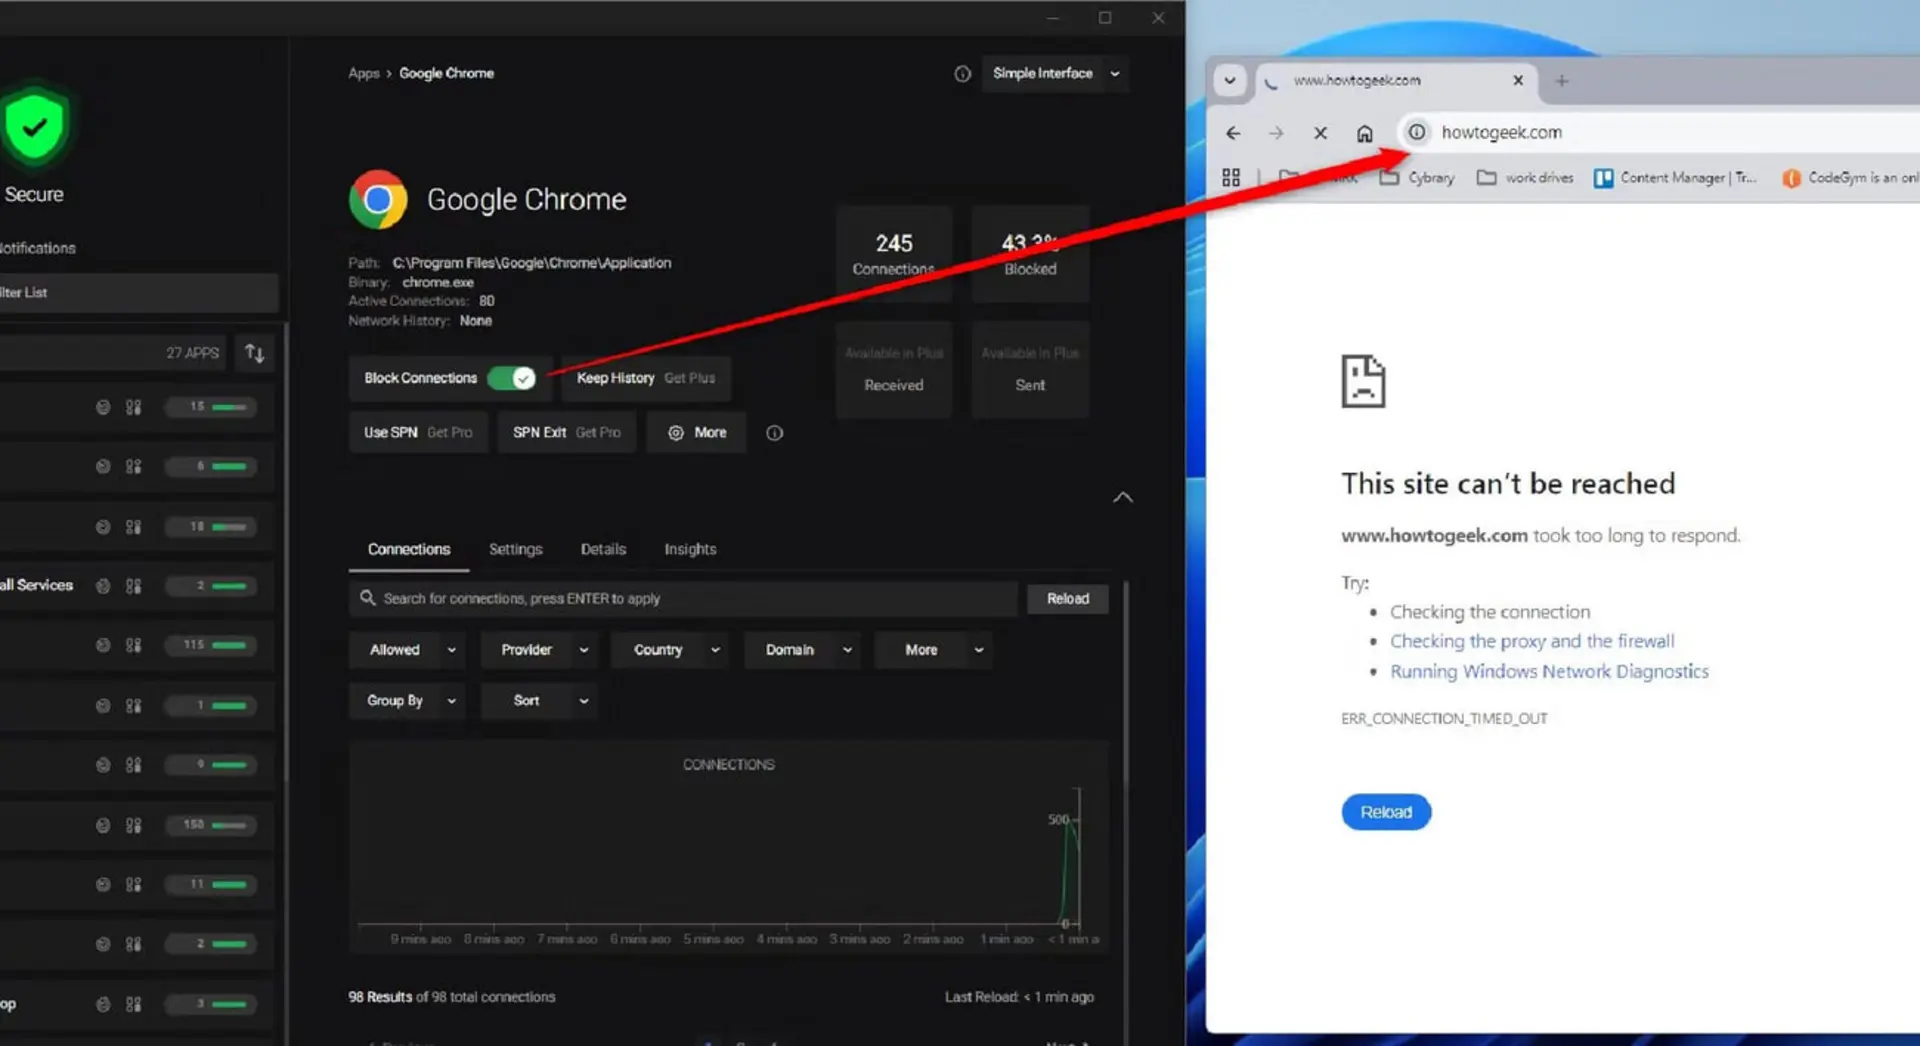
Task: Click grid icon in sidebar row counting 150
Action: [x=133, y=825]
